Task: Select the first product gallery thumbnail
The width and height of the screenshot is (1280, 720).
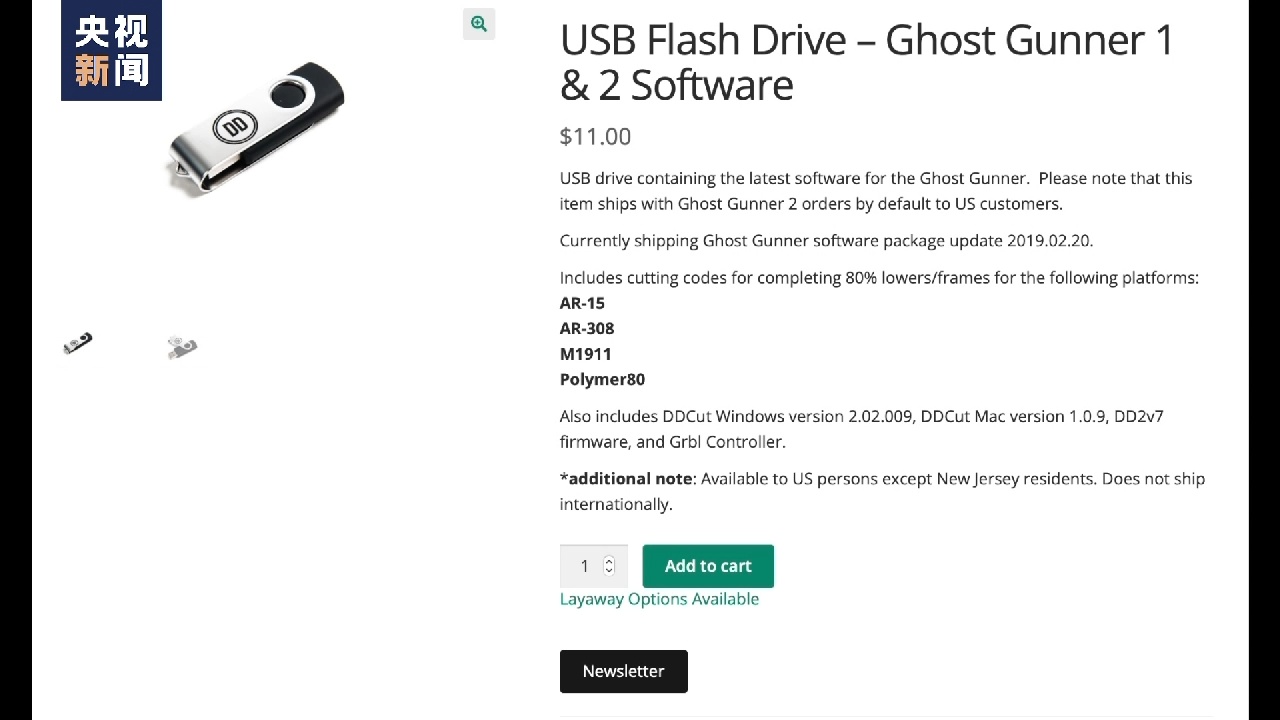Action: 78,343
